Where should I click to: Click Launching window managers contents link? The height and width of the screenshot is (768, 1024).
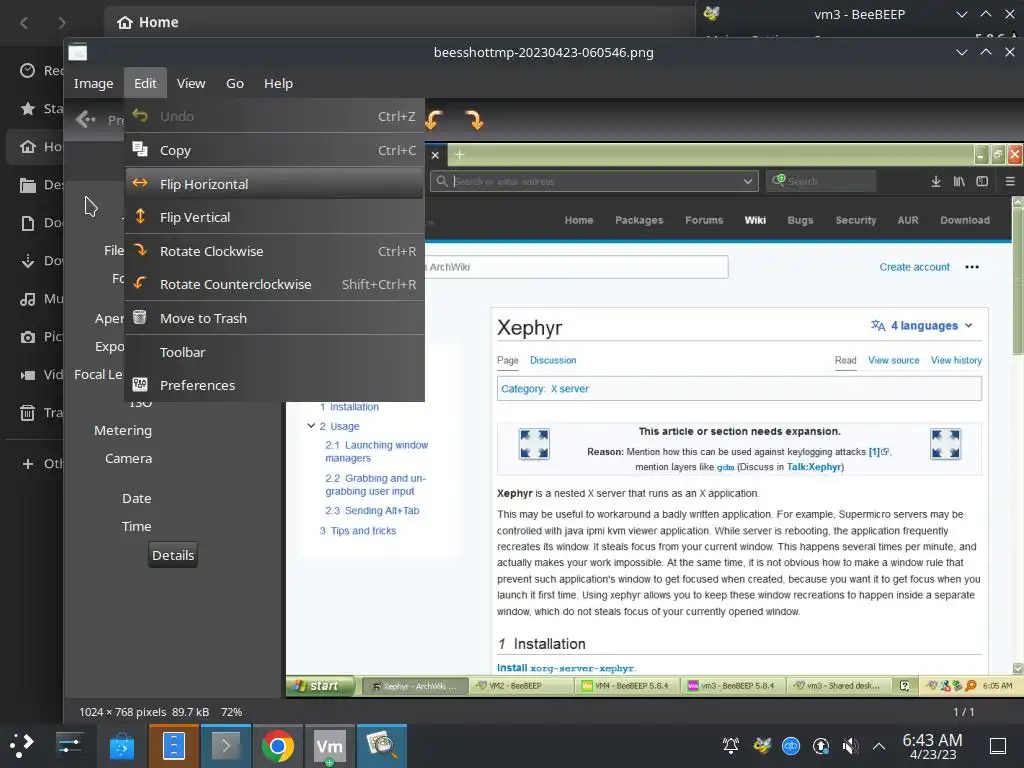point(376,451)
